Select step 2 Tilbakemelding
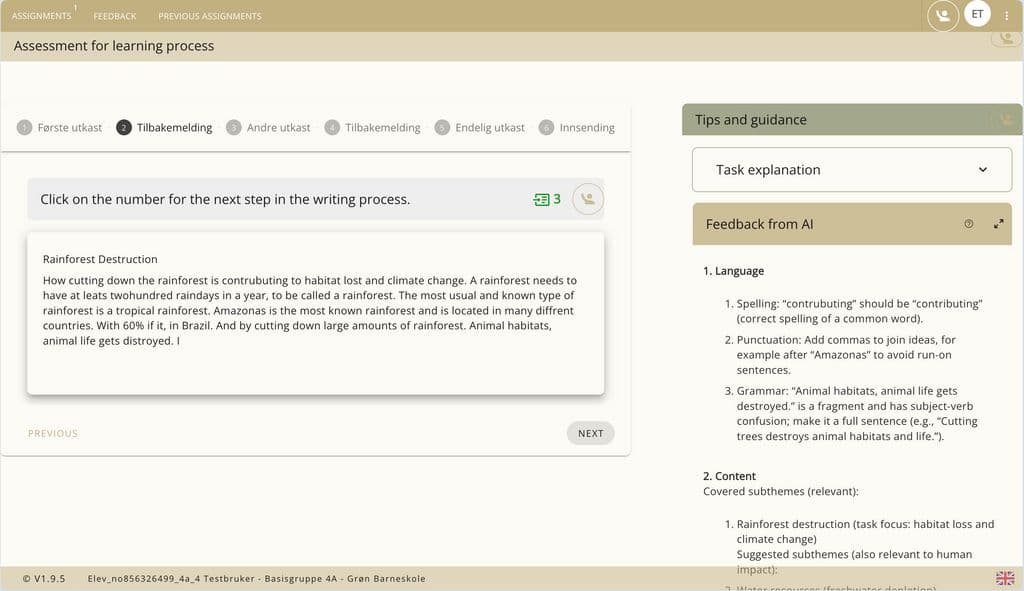1024x591 pixels. click(165, 127)
